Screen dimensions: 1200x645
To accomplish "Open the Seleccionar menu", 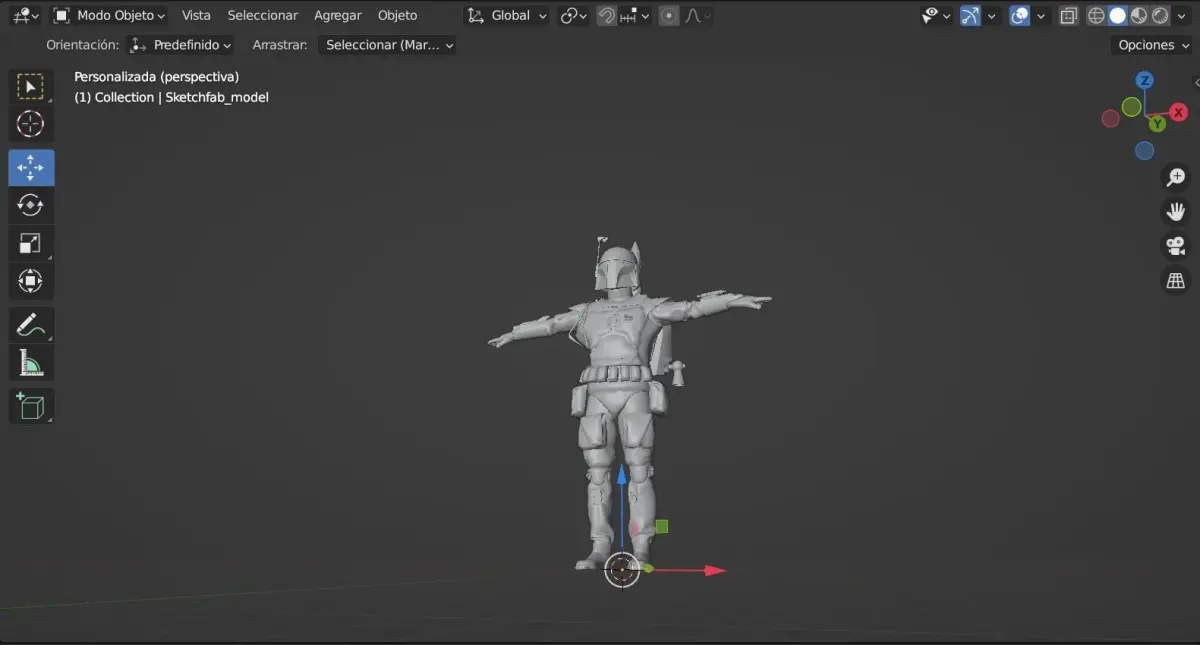I will click(x=263, y=16).
